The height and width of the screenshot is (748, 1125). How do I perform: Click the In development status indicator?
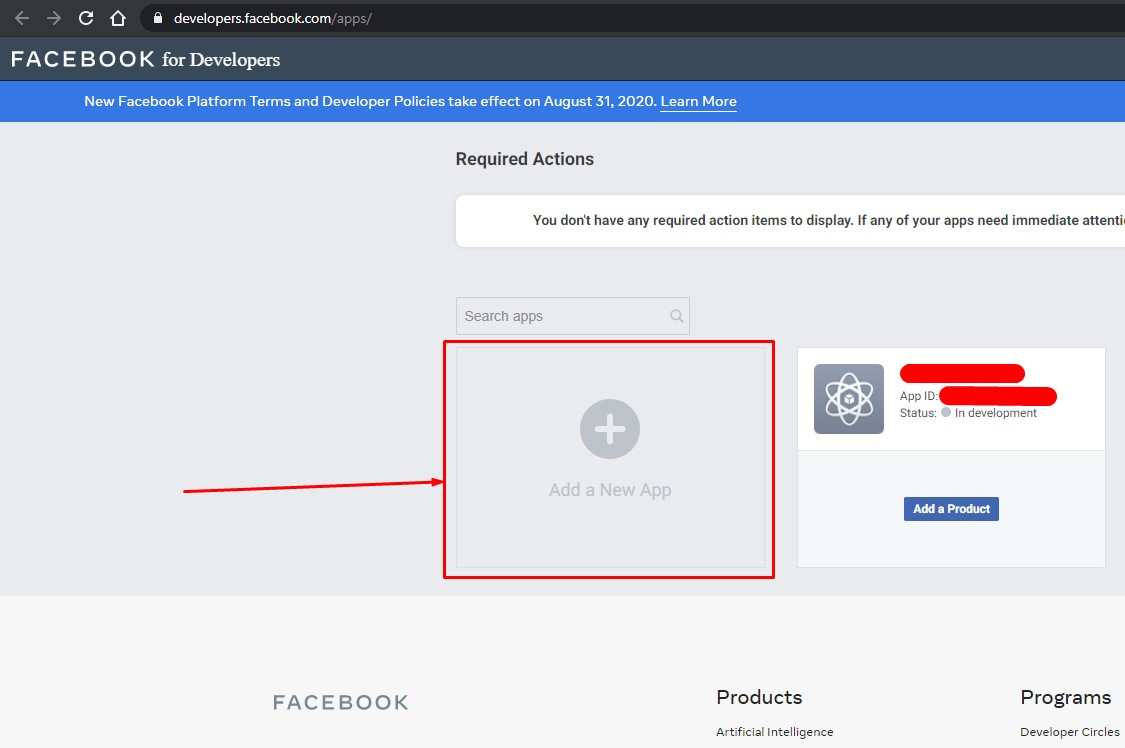tap(989, 413)
